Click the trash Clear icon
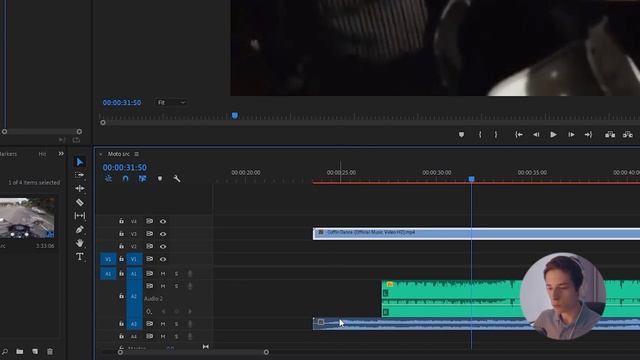The image size is (640, 360). click(x=50, y=351)
